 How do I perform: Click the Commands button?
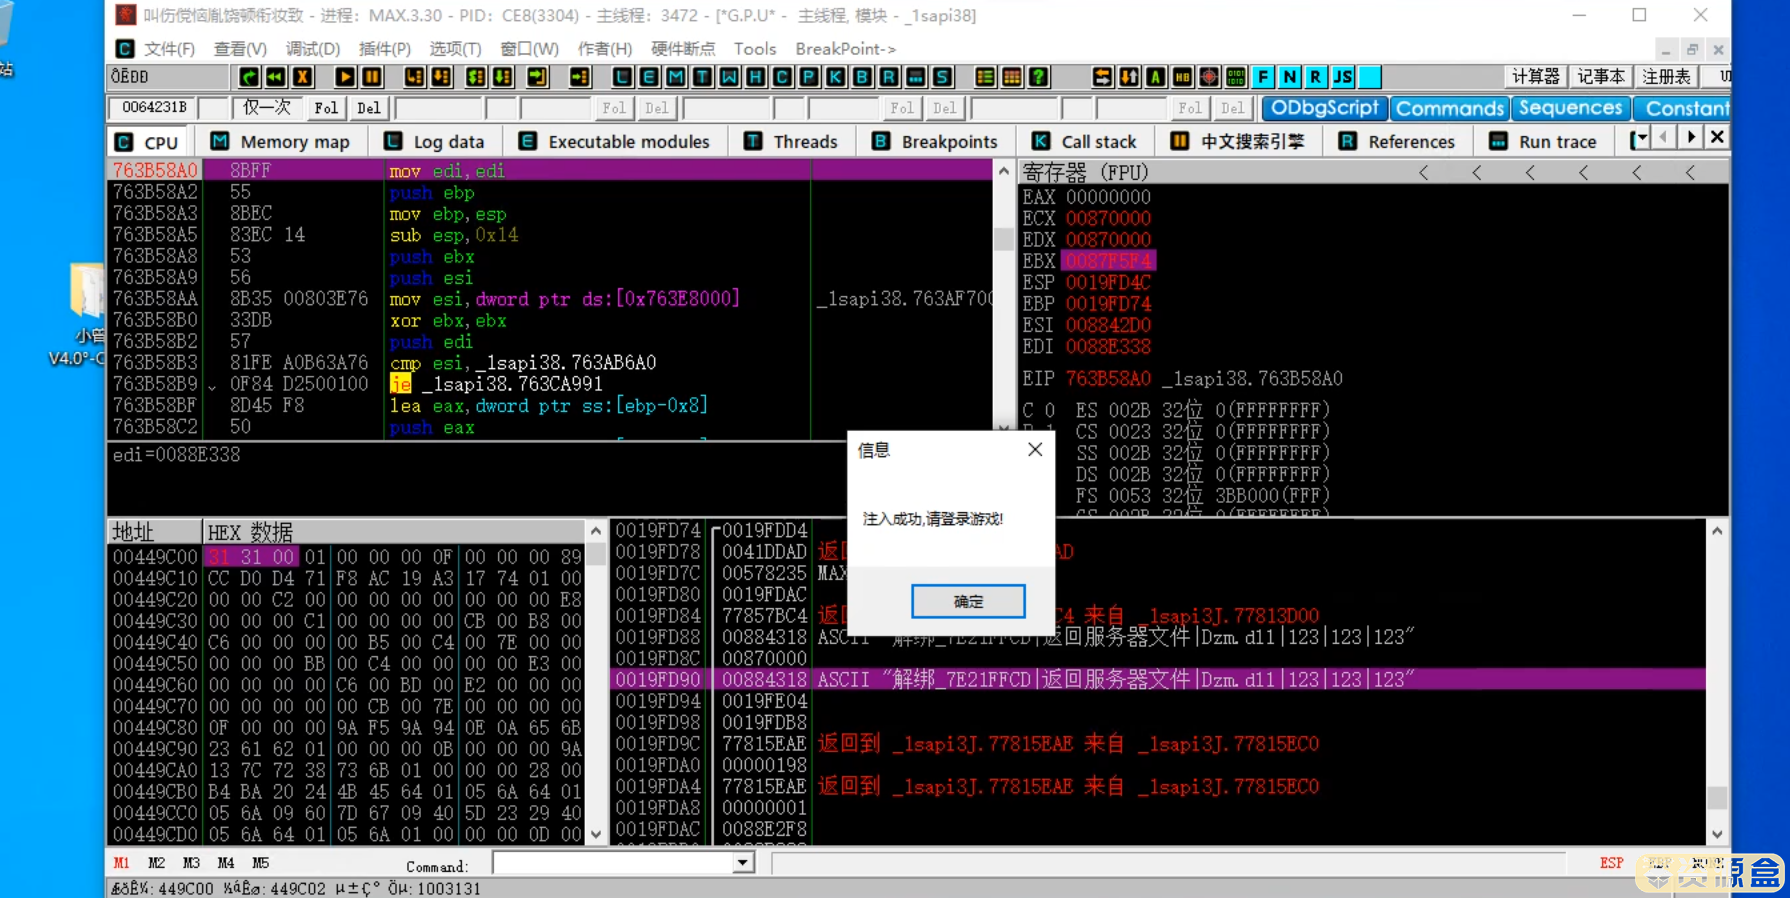[x=1449, y=108]
